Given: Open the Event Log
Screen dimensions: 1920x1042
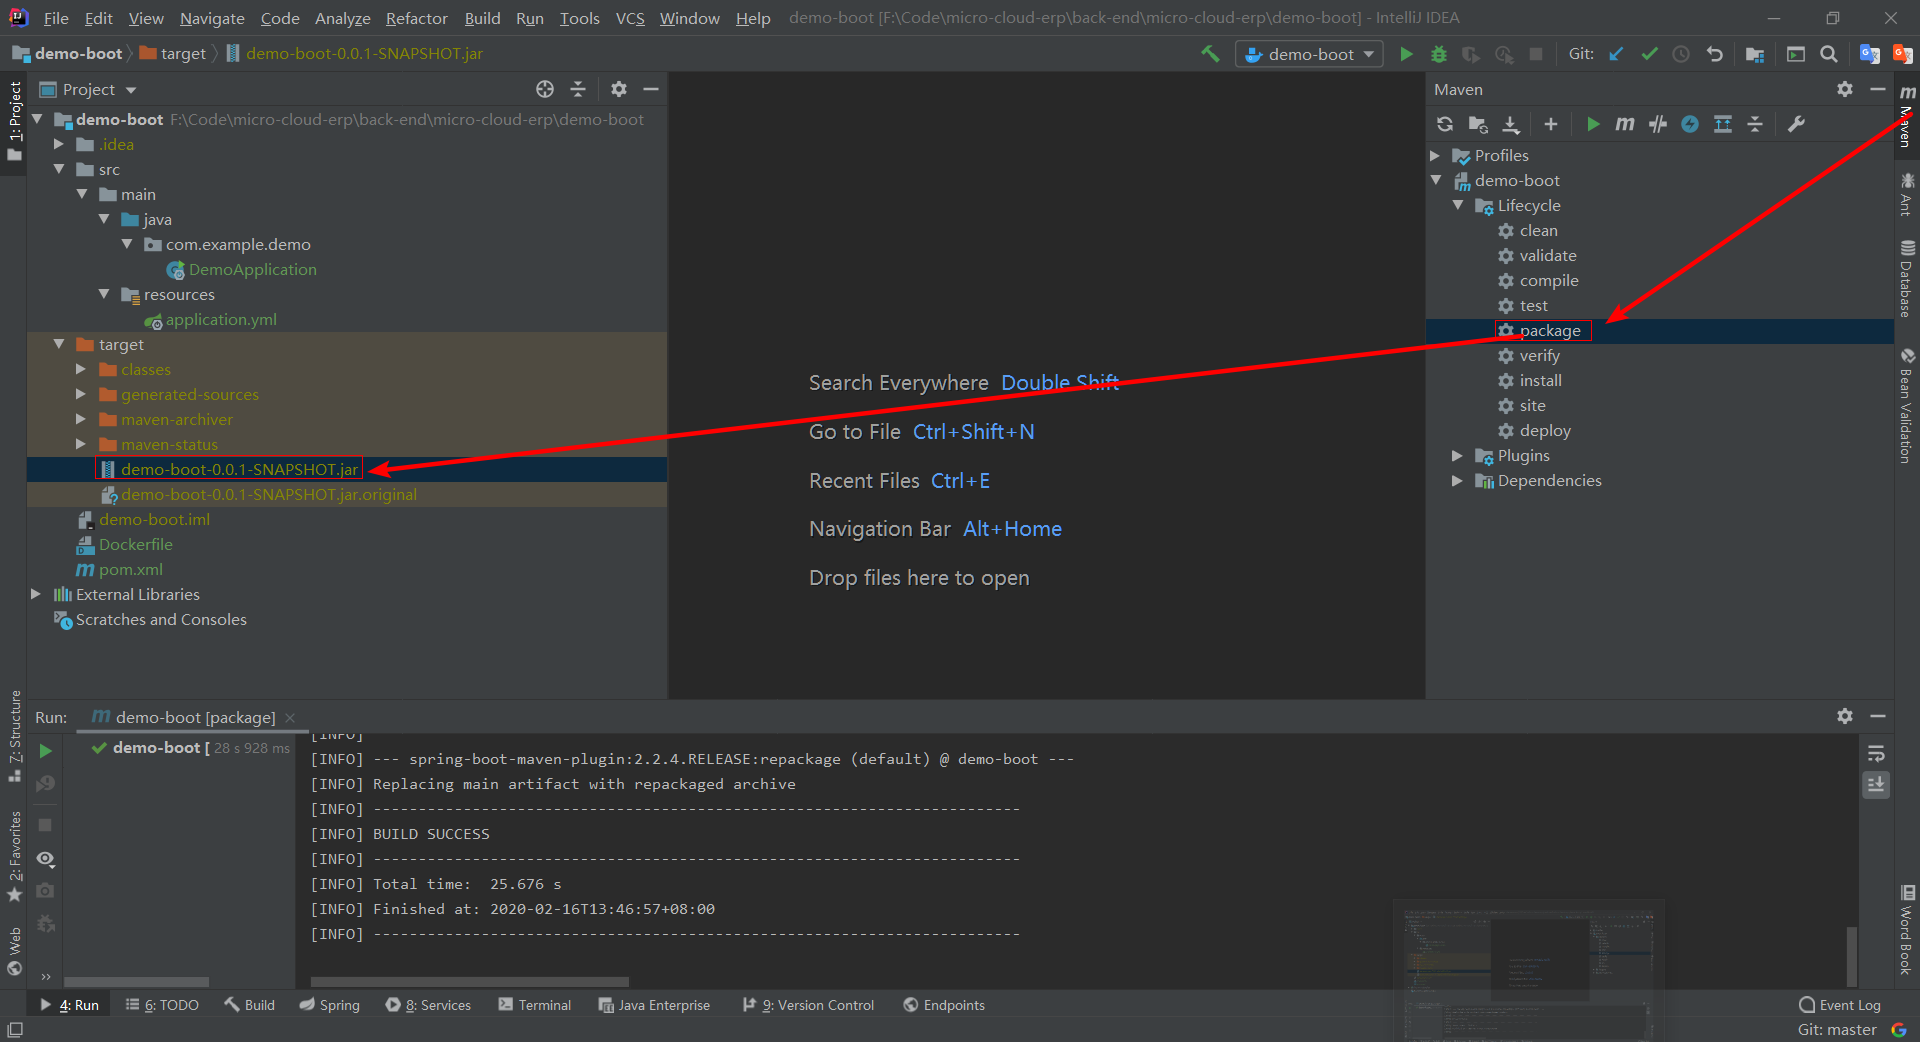Looking at the screenshot, I should click(x=1839, y=1005).
